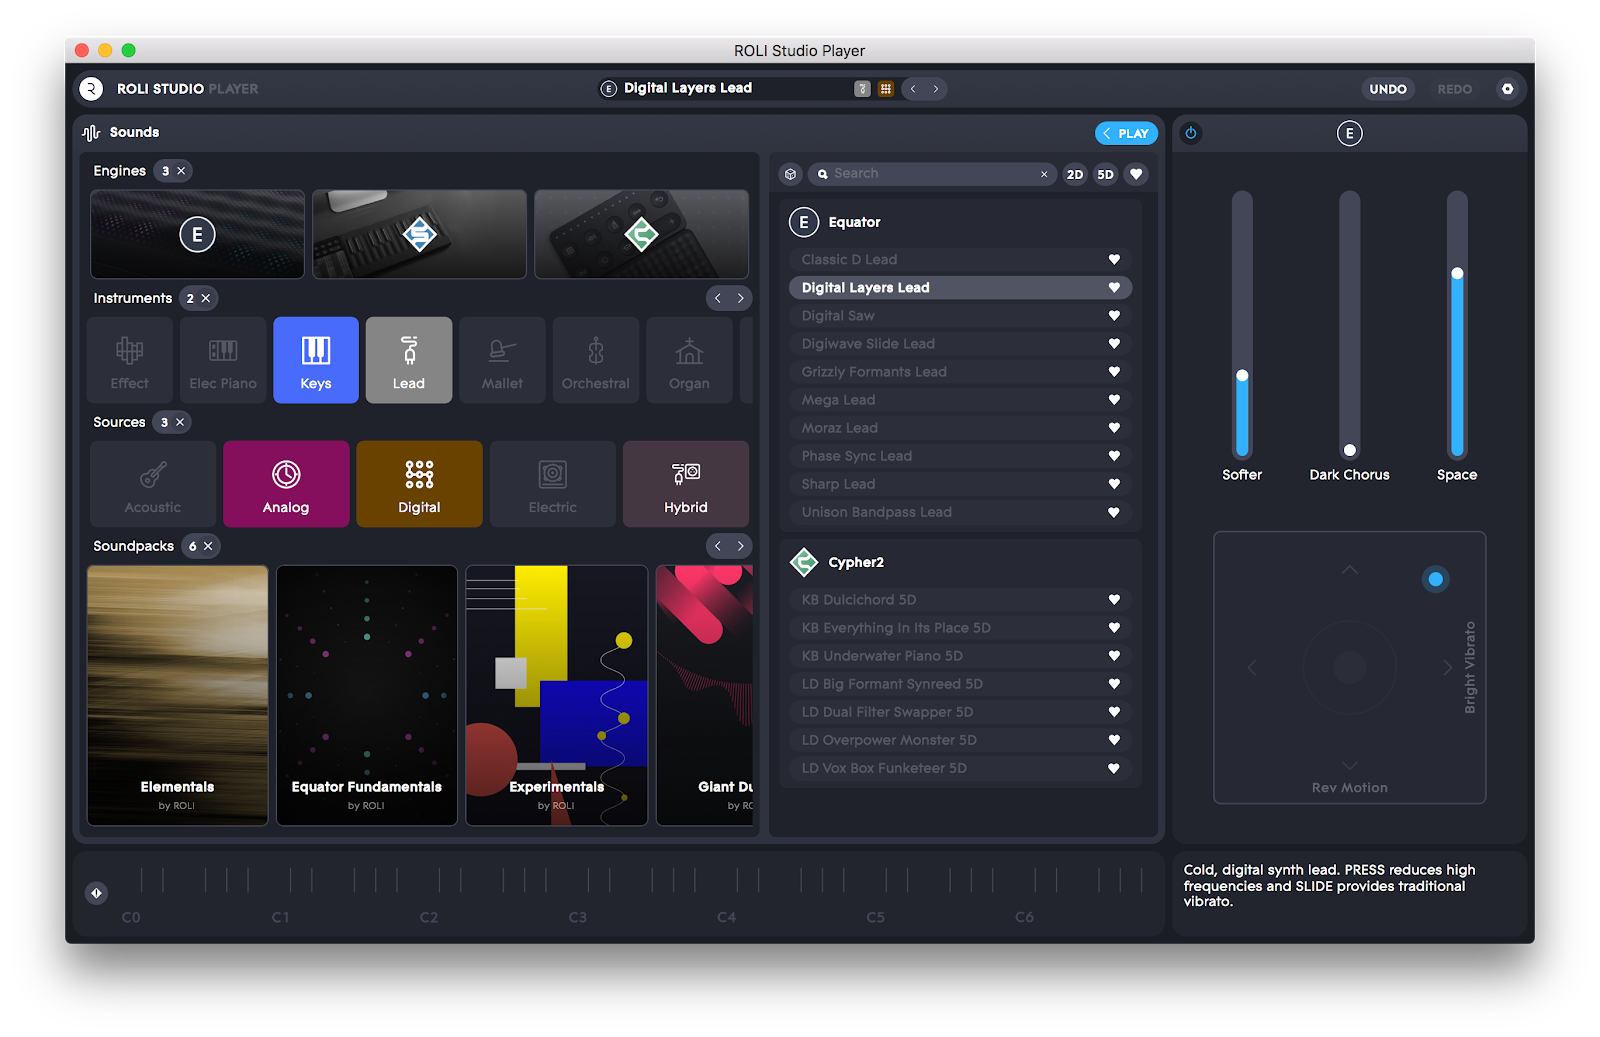Open the settings gear menu

click(x=1507, y=89)
